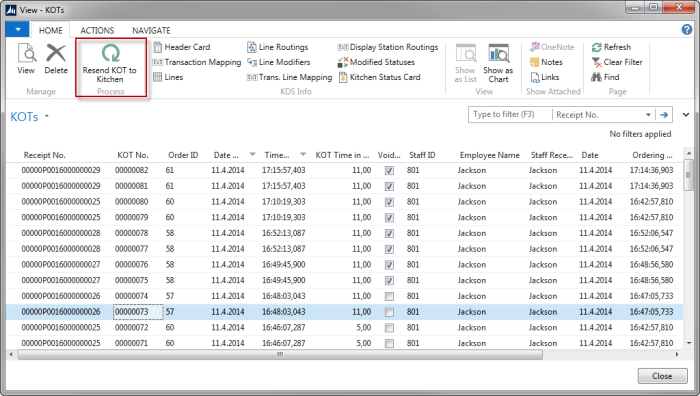Toggle Void checkbox for KOT 00000076
The height and width of the screenshot is (396, 700).
point(389,265)
